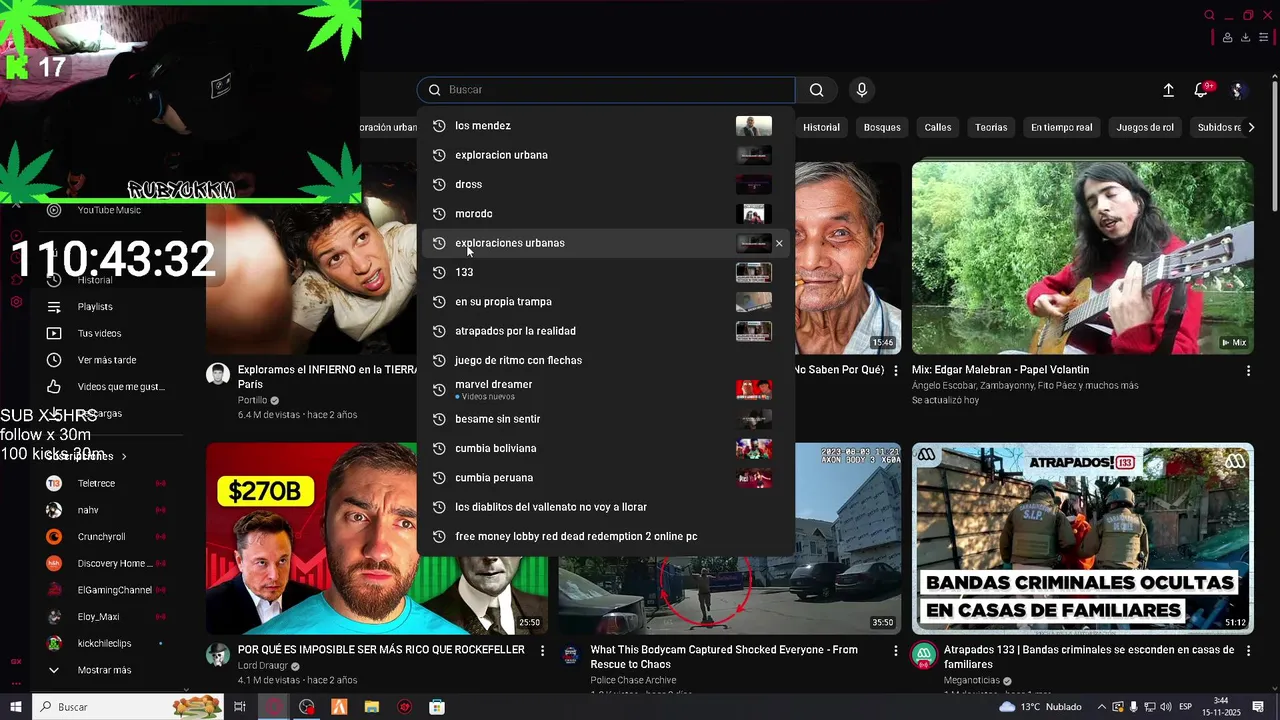Viewport: 1280px width, 720px height.
Task: Show hidden system tray icons chevron
Action: tap(1101, 707)
